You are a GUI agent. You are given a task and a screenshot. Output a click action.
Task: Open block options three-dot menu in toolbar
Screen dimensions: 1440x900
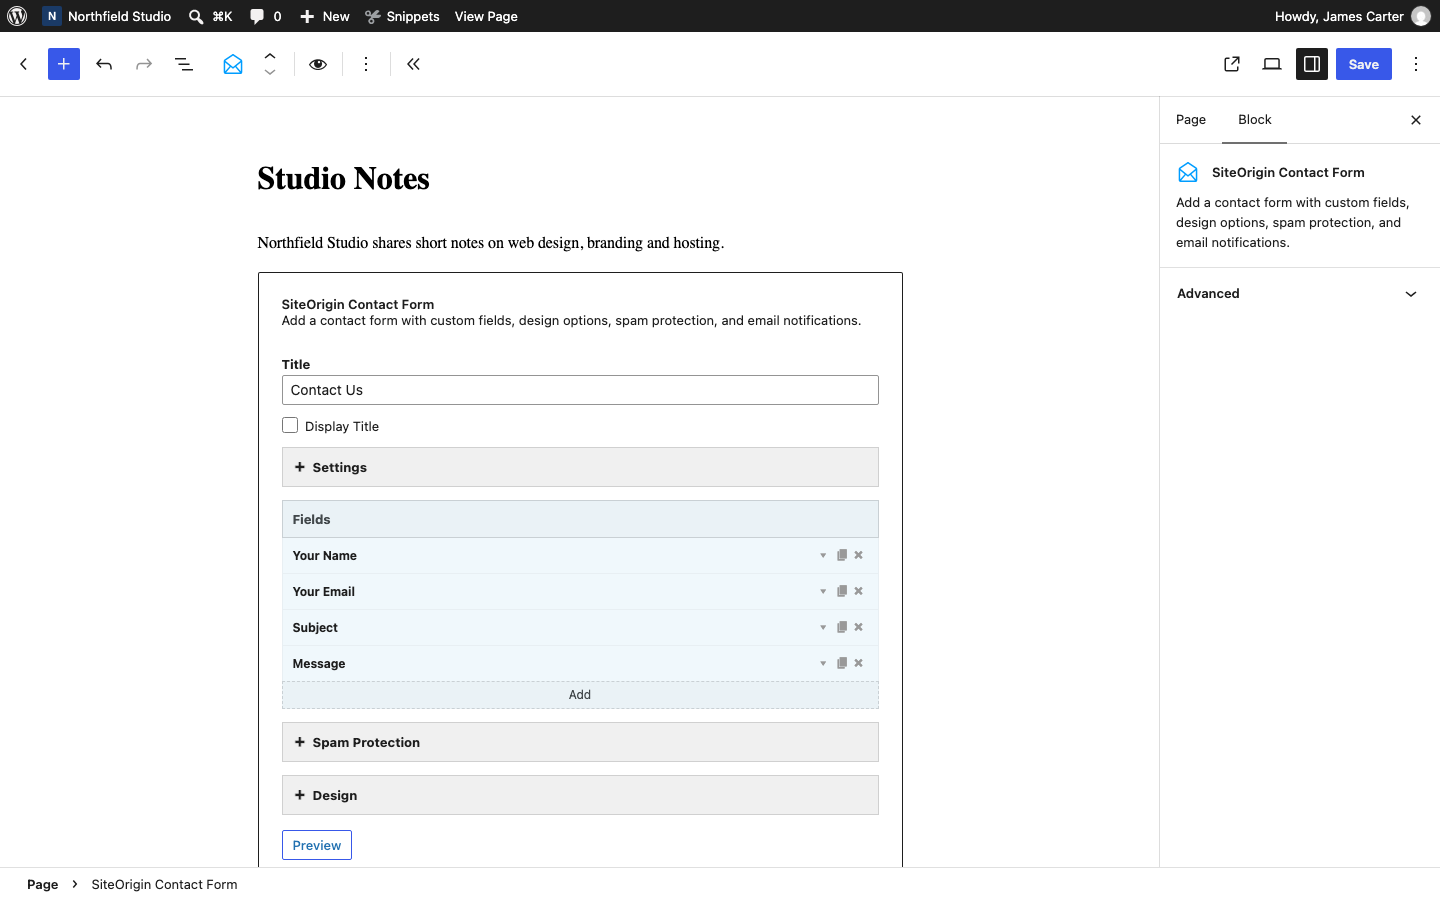366,64
